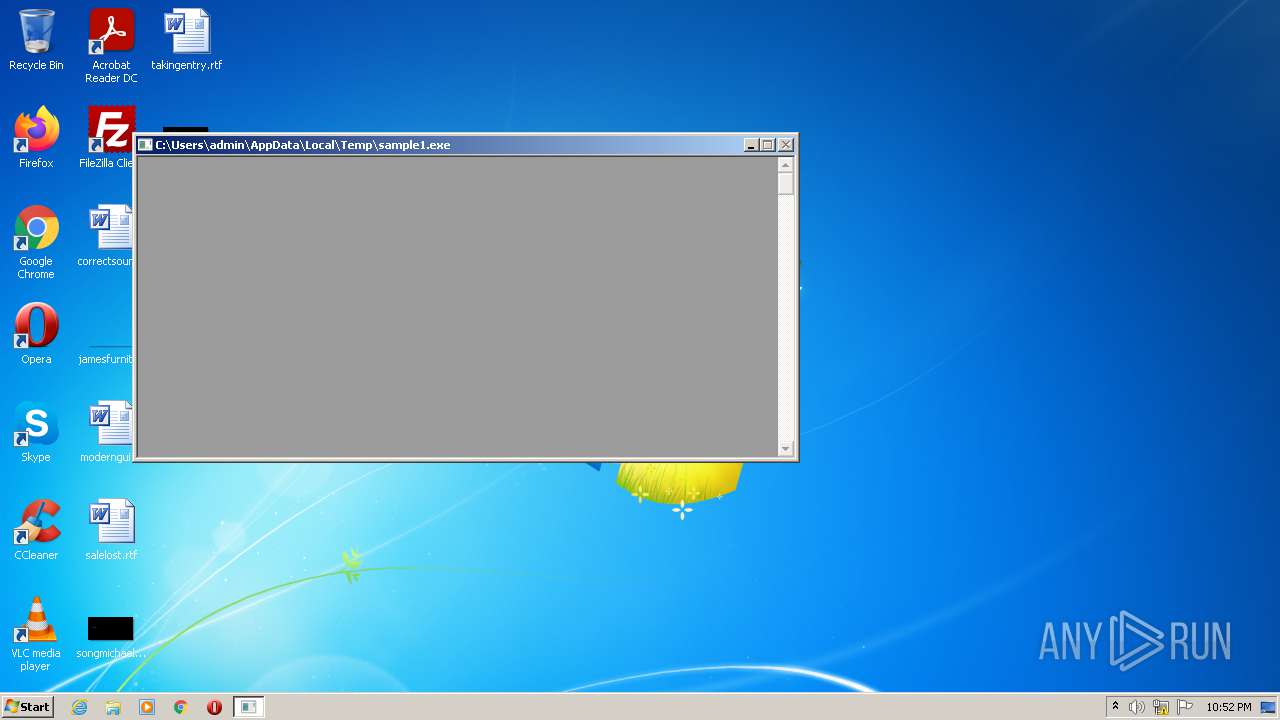Select the FileZilla Client shortcut

(108, 138)
